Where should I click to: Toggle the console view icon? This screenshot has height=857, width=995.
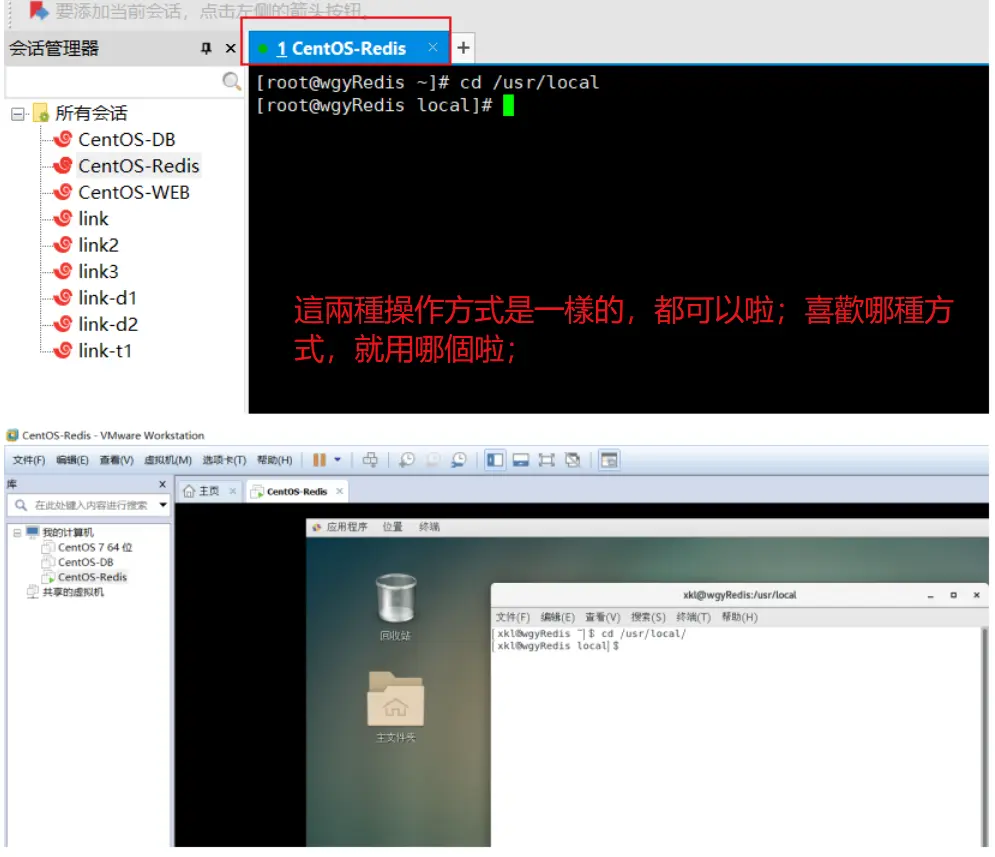tap(609, 460)
